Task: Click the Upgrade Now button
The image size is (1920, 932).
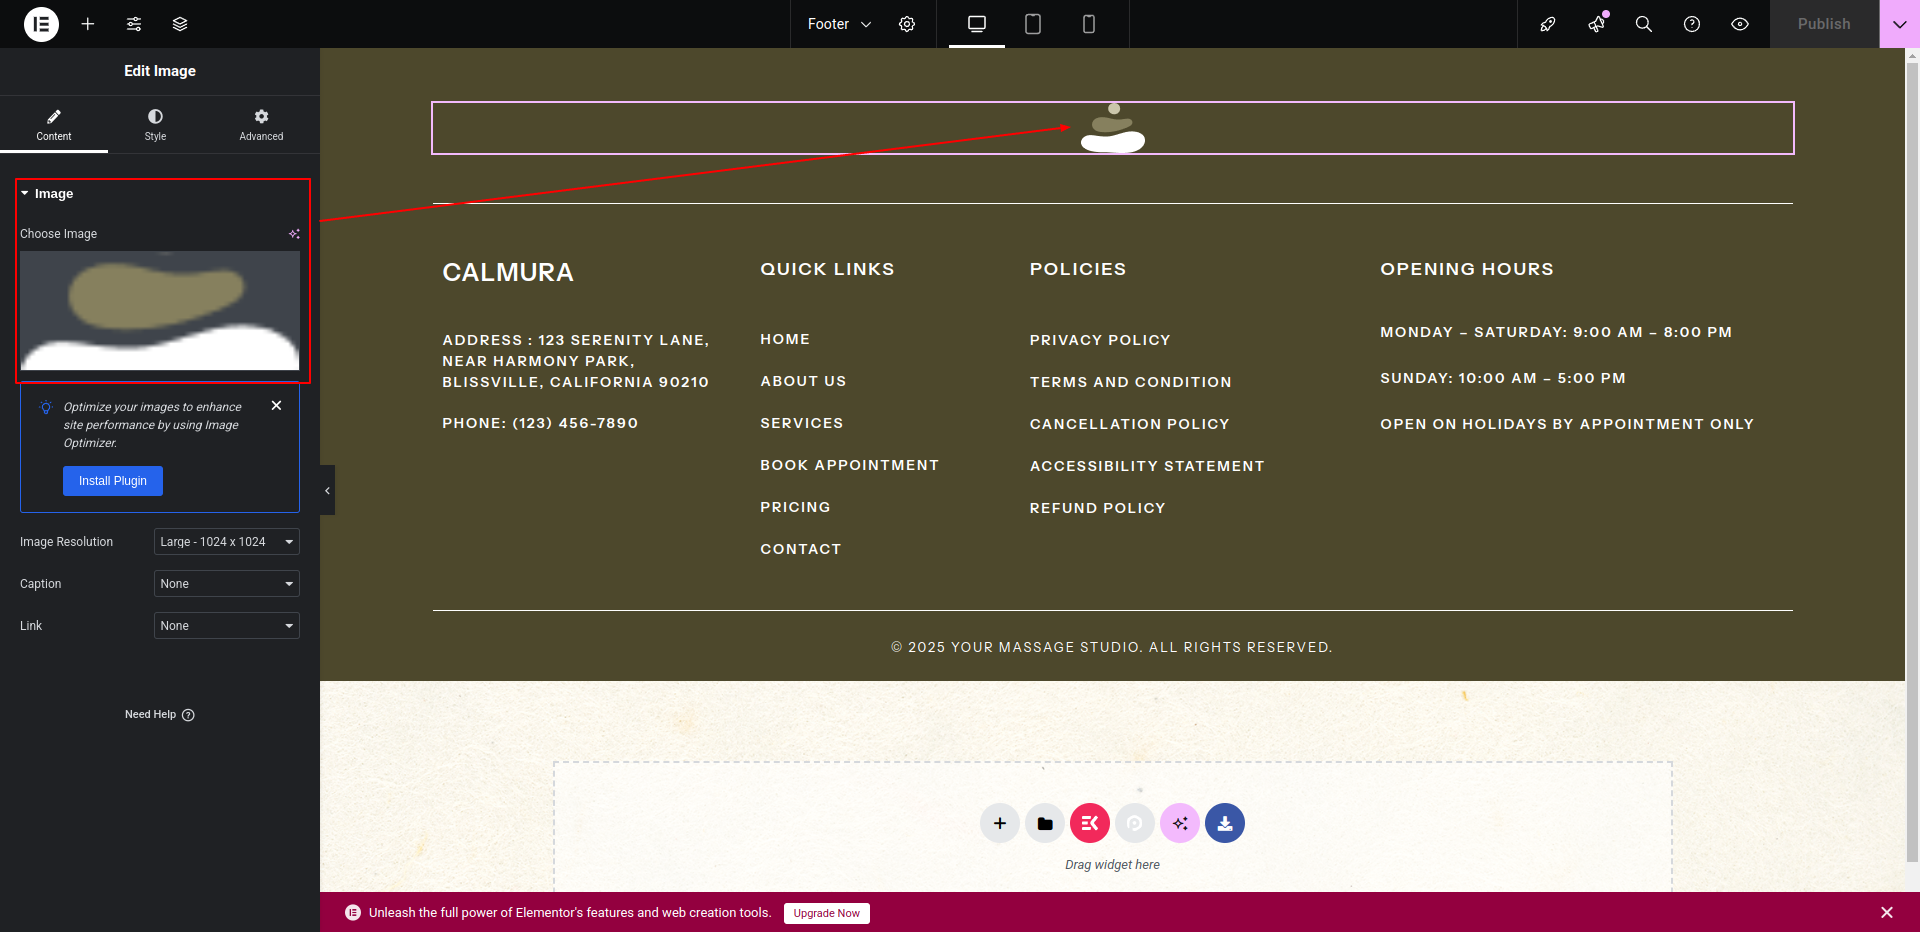Action: [x=826, y=913]
